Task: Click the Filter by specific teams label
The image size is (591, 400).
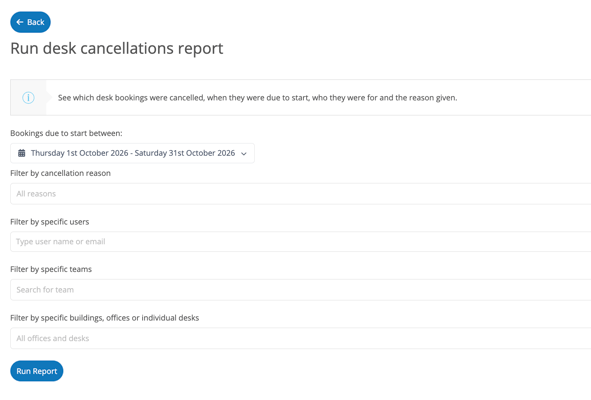Action: [51, 269]
